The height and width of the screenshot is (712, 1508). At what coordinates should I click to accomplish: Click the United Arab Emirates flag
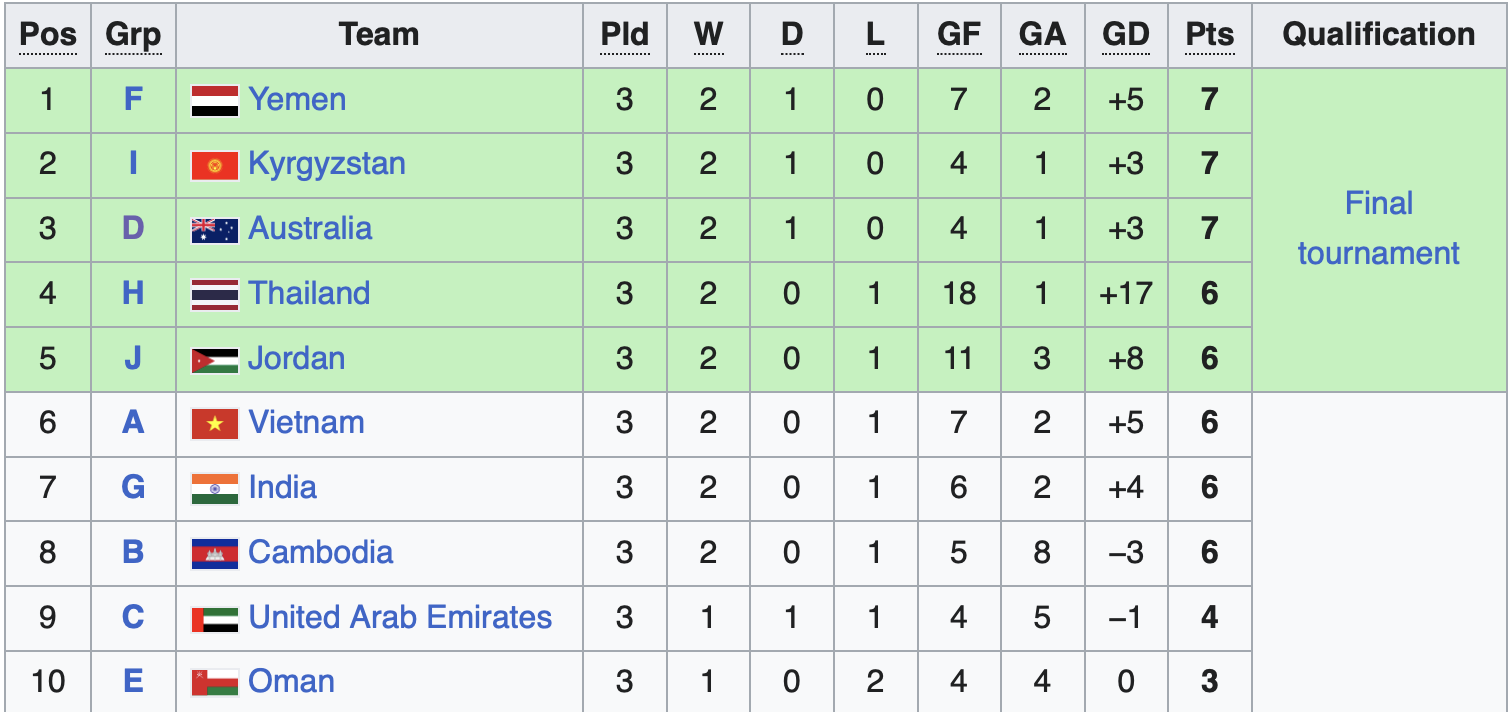pyautogui.click(x=214, y=619)
